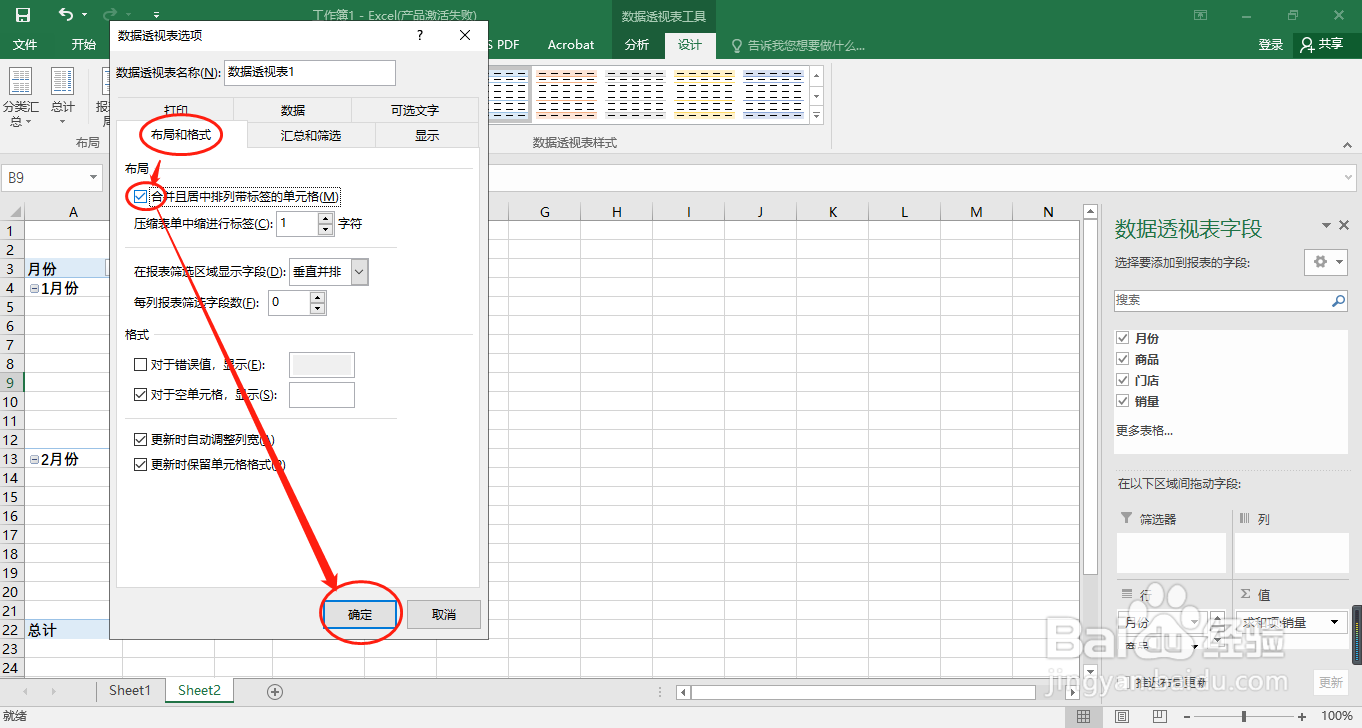This screenshot has width=1362, height=728.
Task: Uncheck the 月份 field checkbox
Action: point(1123,339)
